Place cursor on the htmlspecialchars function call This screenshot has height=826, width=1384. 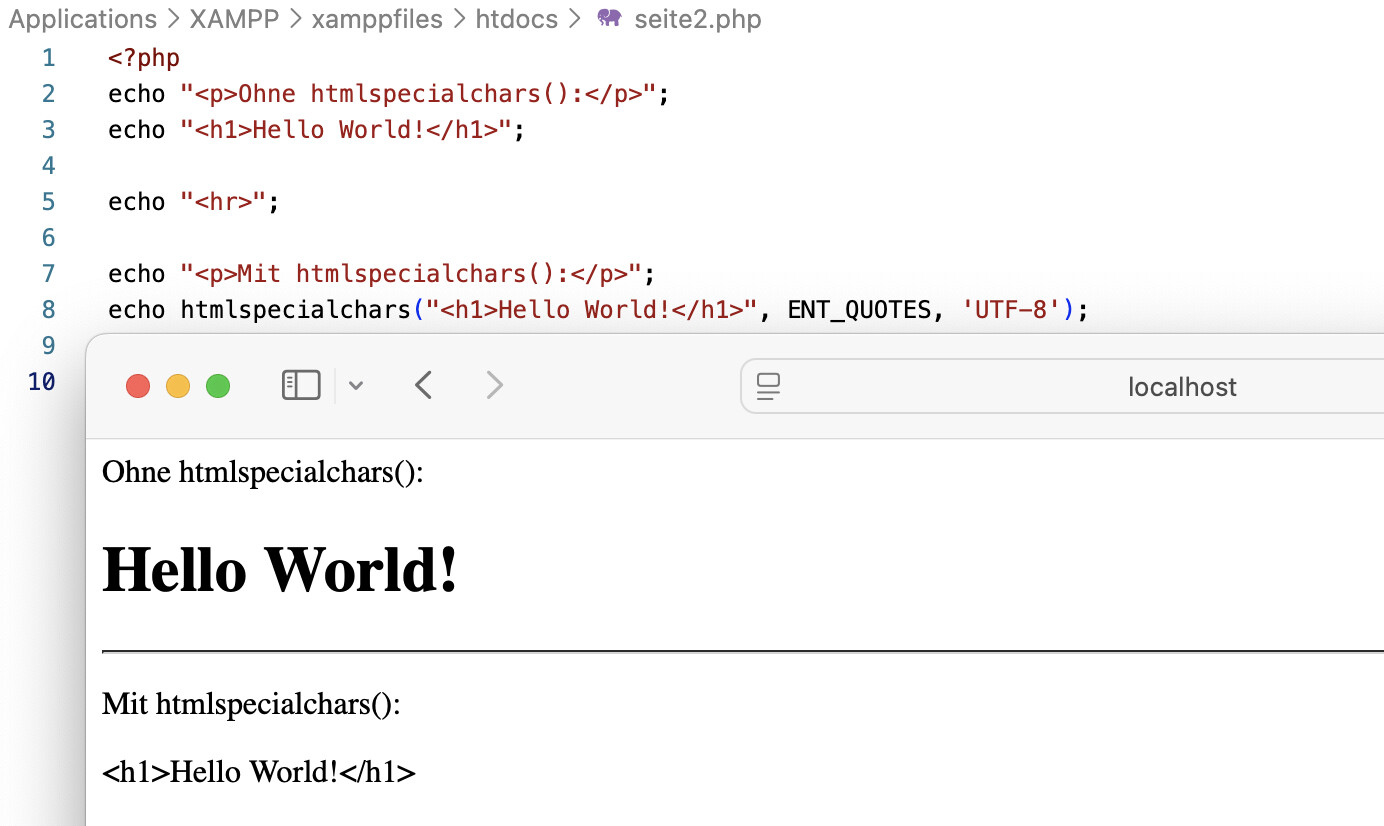click(x=295, y=310)
